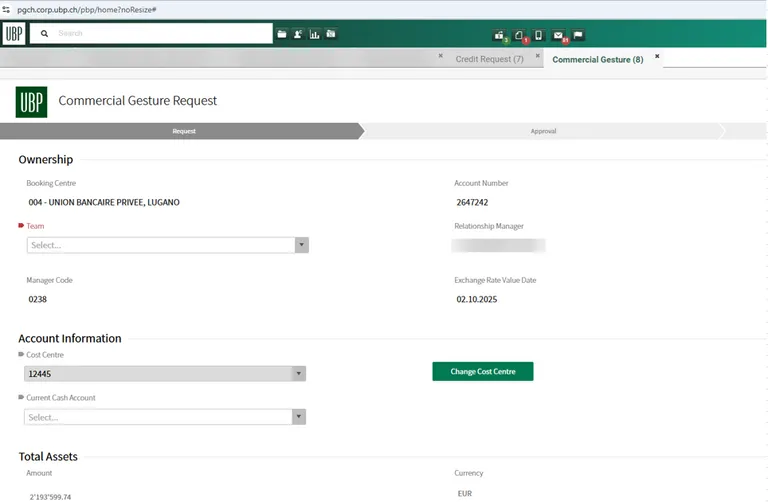Click the UBP logo in top-left header
768x502 pixels.
coord(14,34)
